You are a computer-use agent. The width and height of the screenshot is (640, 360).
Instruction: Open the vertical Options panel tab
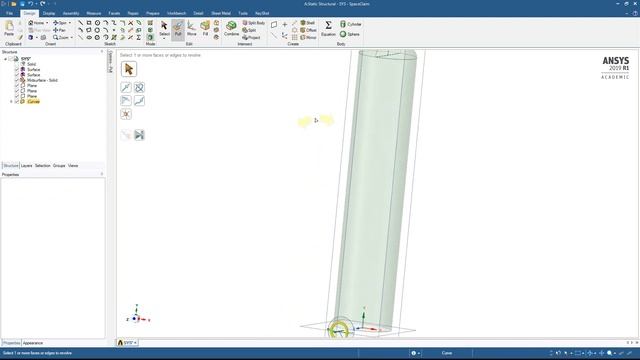[110, 62]
